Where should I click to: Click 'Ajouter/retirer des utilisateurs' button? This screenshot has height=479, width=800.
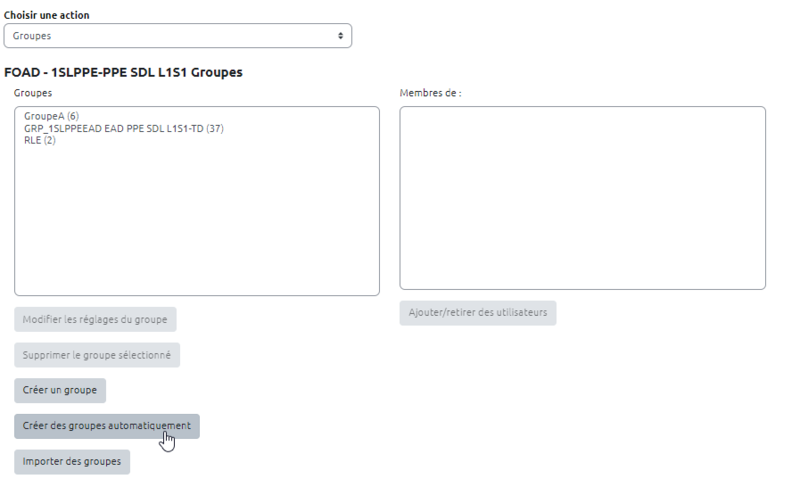click(x=478, y=313)
